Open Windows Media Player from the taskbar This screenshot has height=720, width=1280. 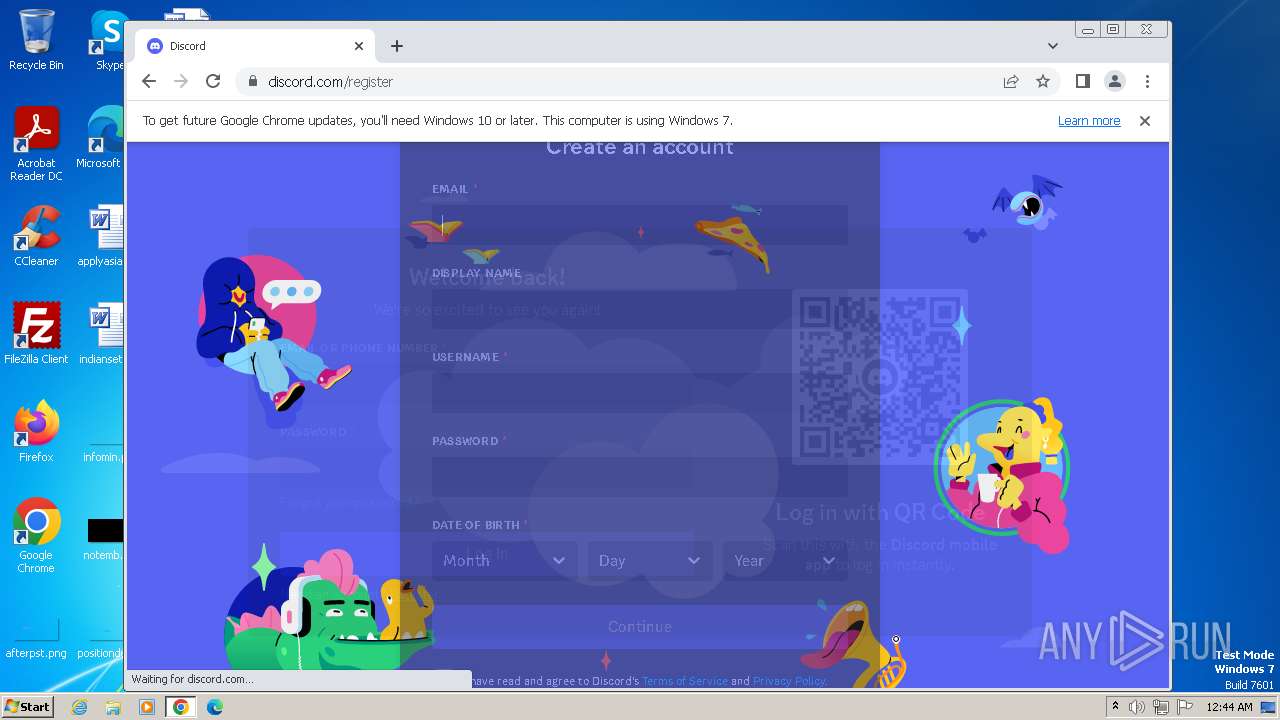147,707
